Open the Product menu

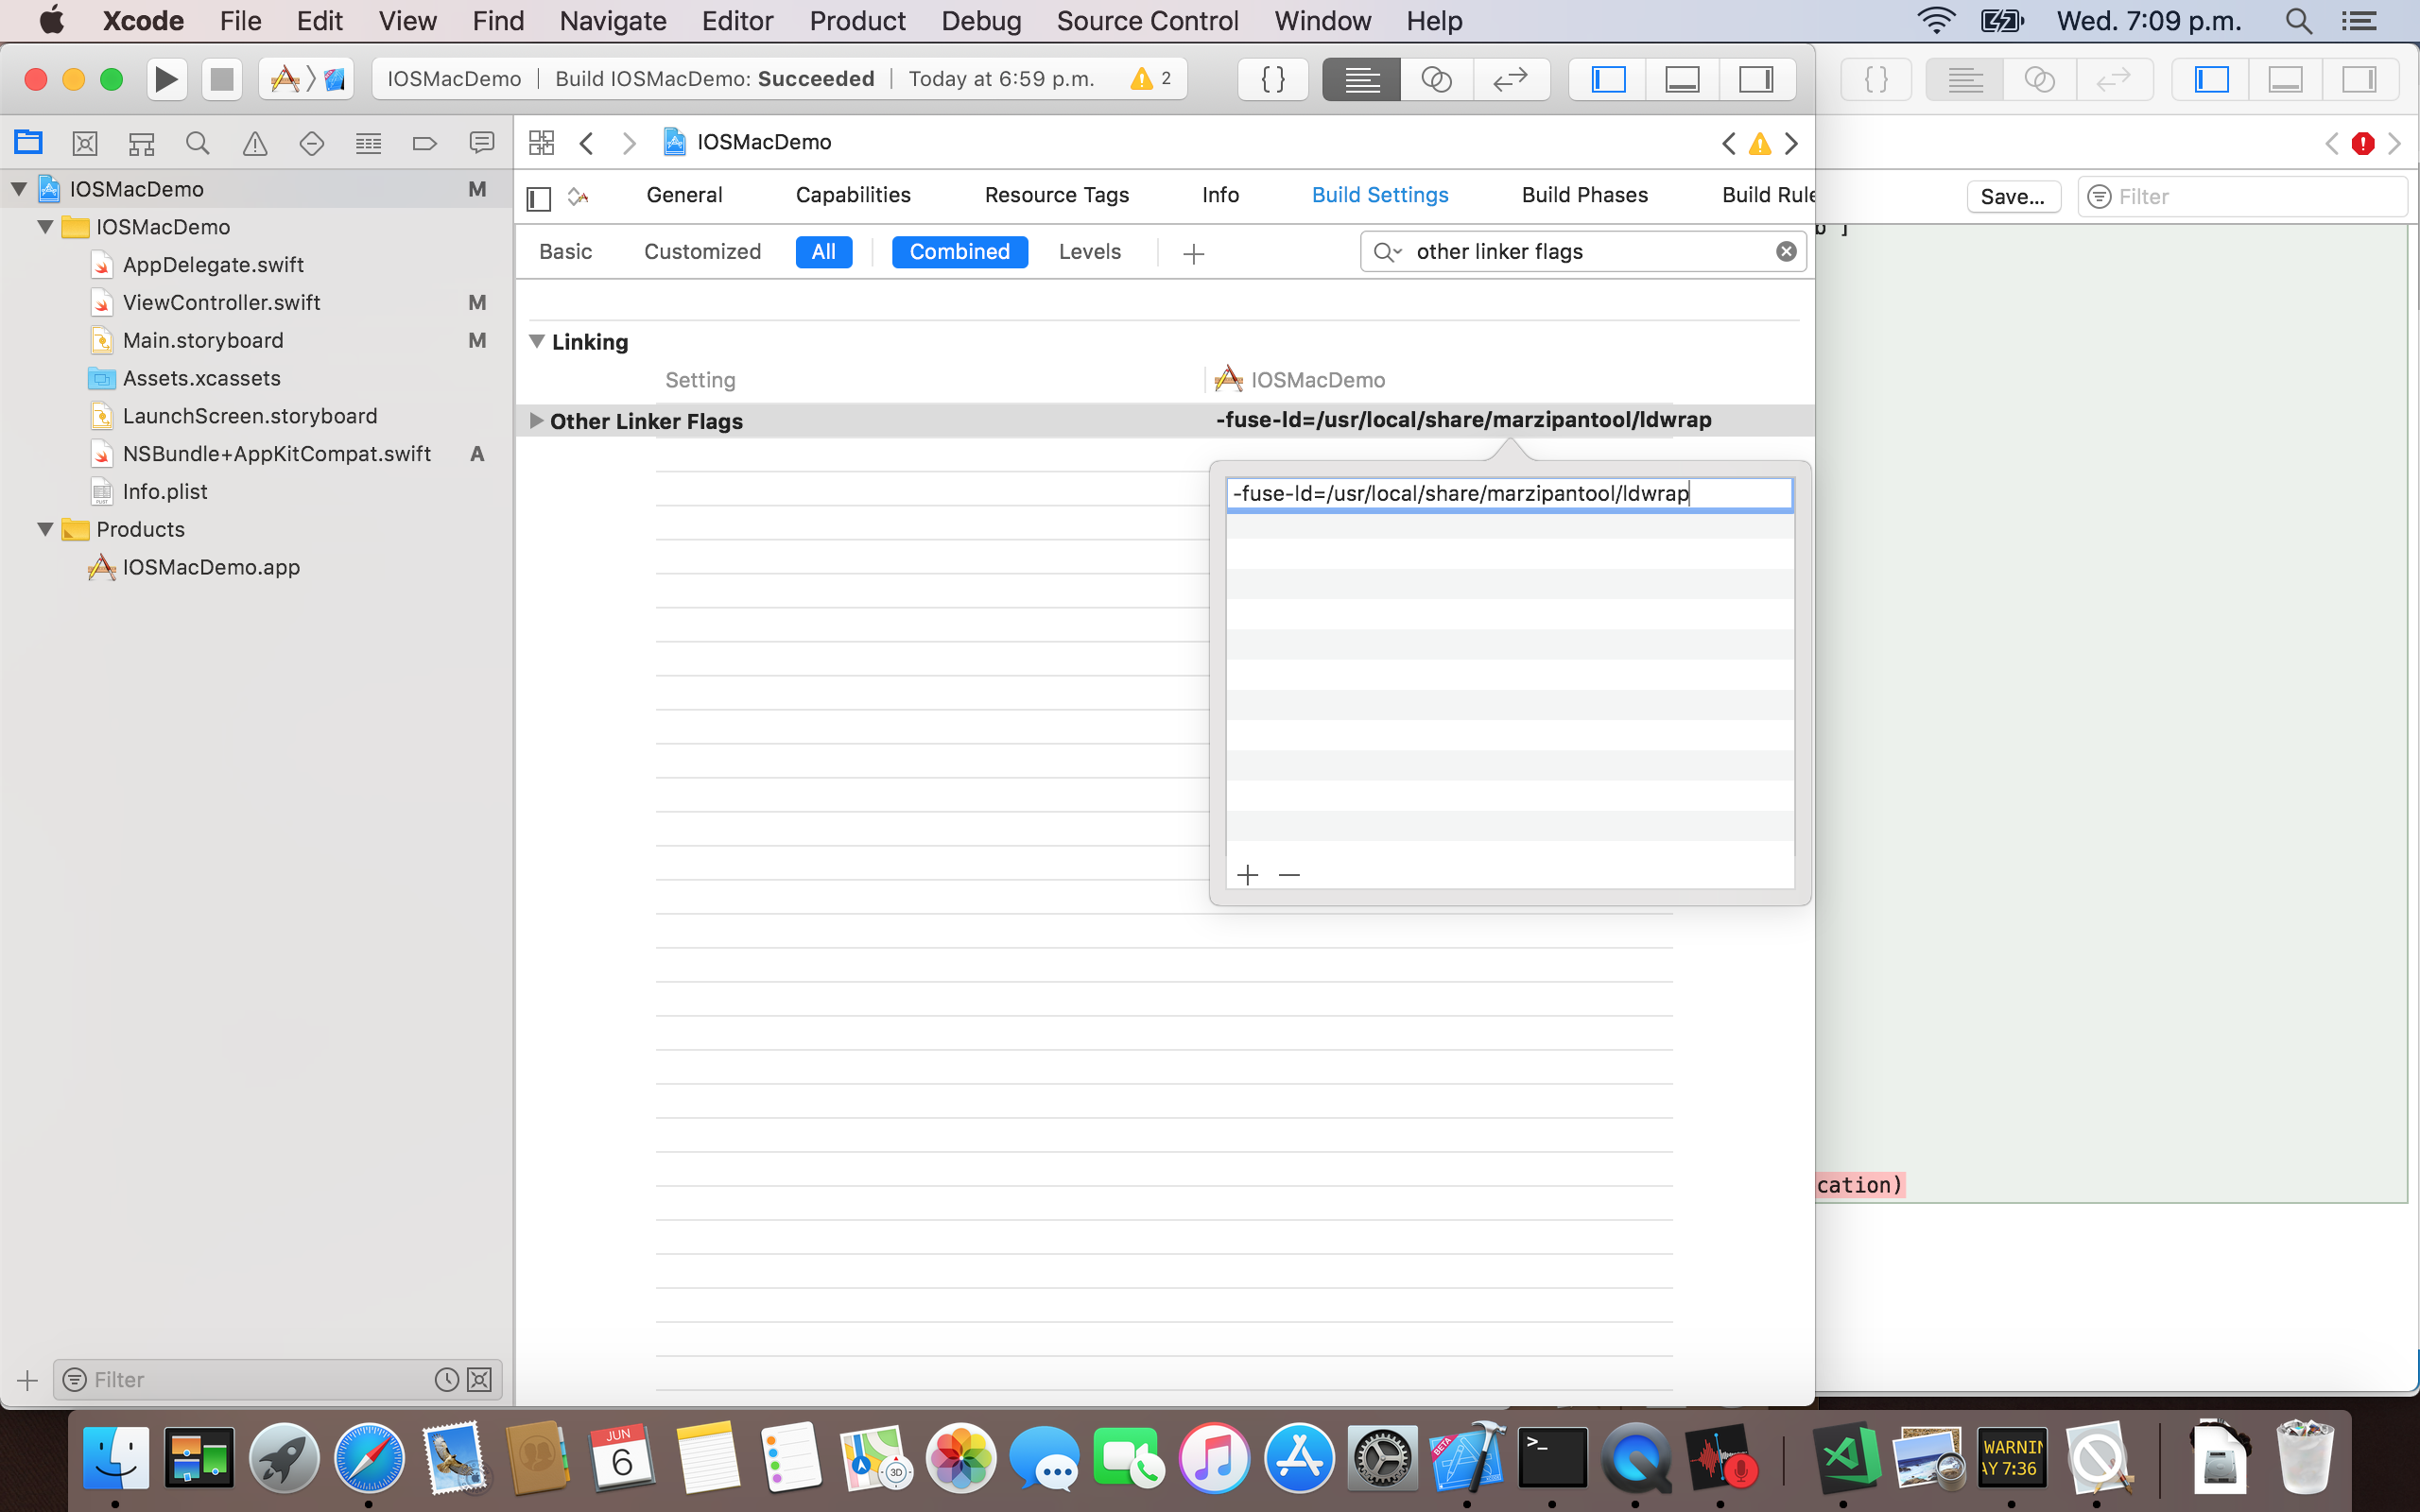coord(857,20)
